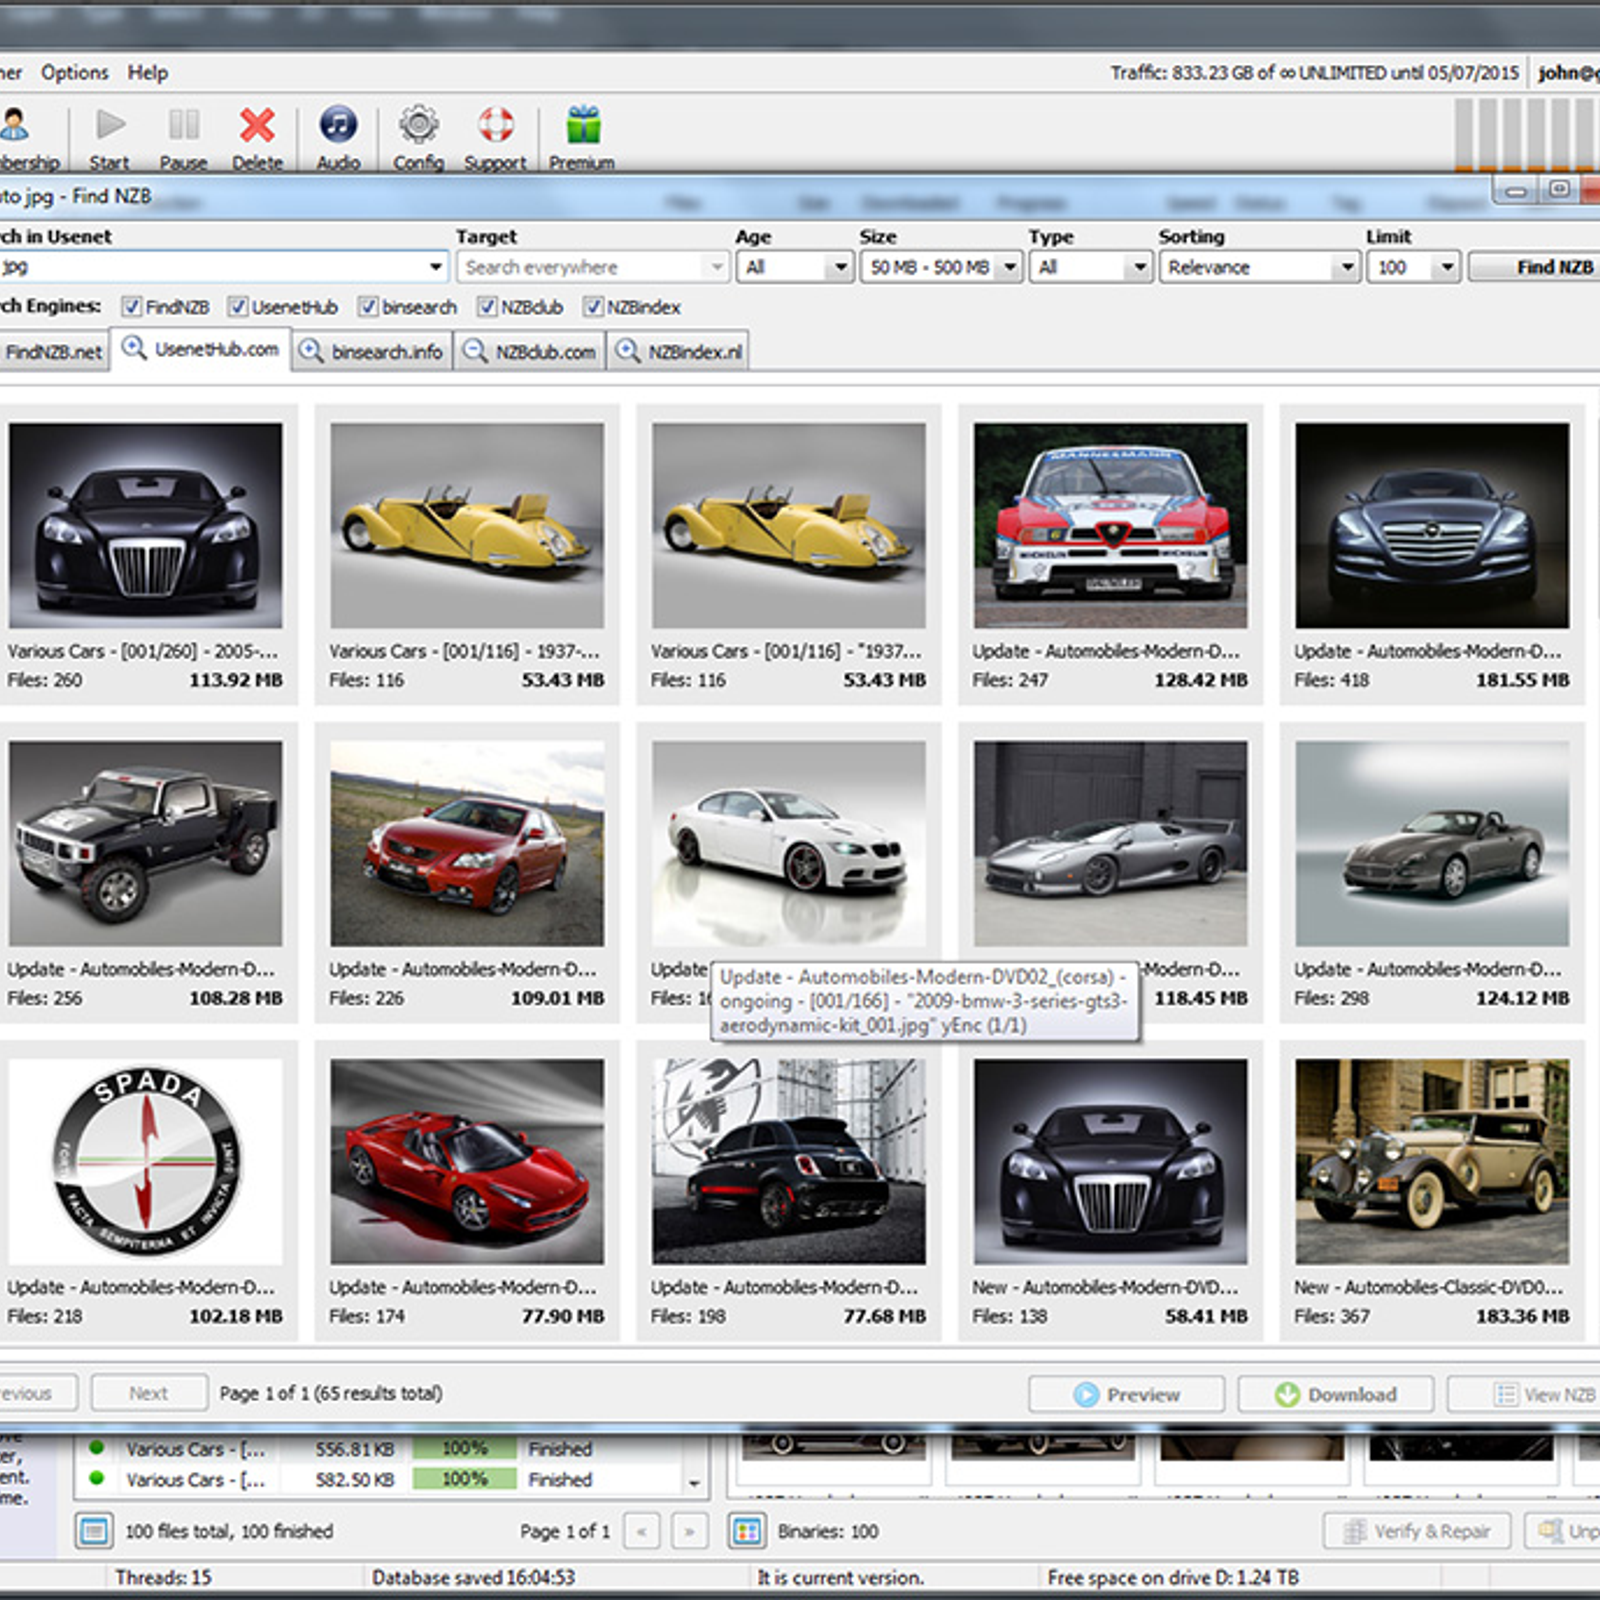
Task: Switch to the UsenetHub.com tab
Action: coord(201,349)
